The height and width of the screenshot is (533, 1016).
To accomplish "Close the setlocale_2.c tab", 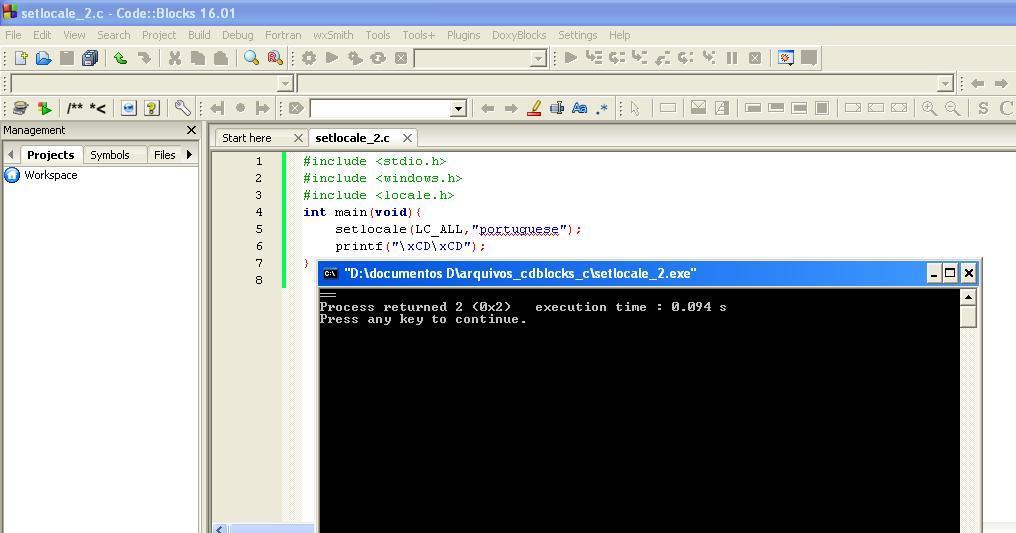I will (x=407, y=138).
